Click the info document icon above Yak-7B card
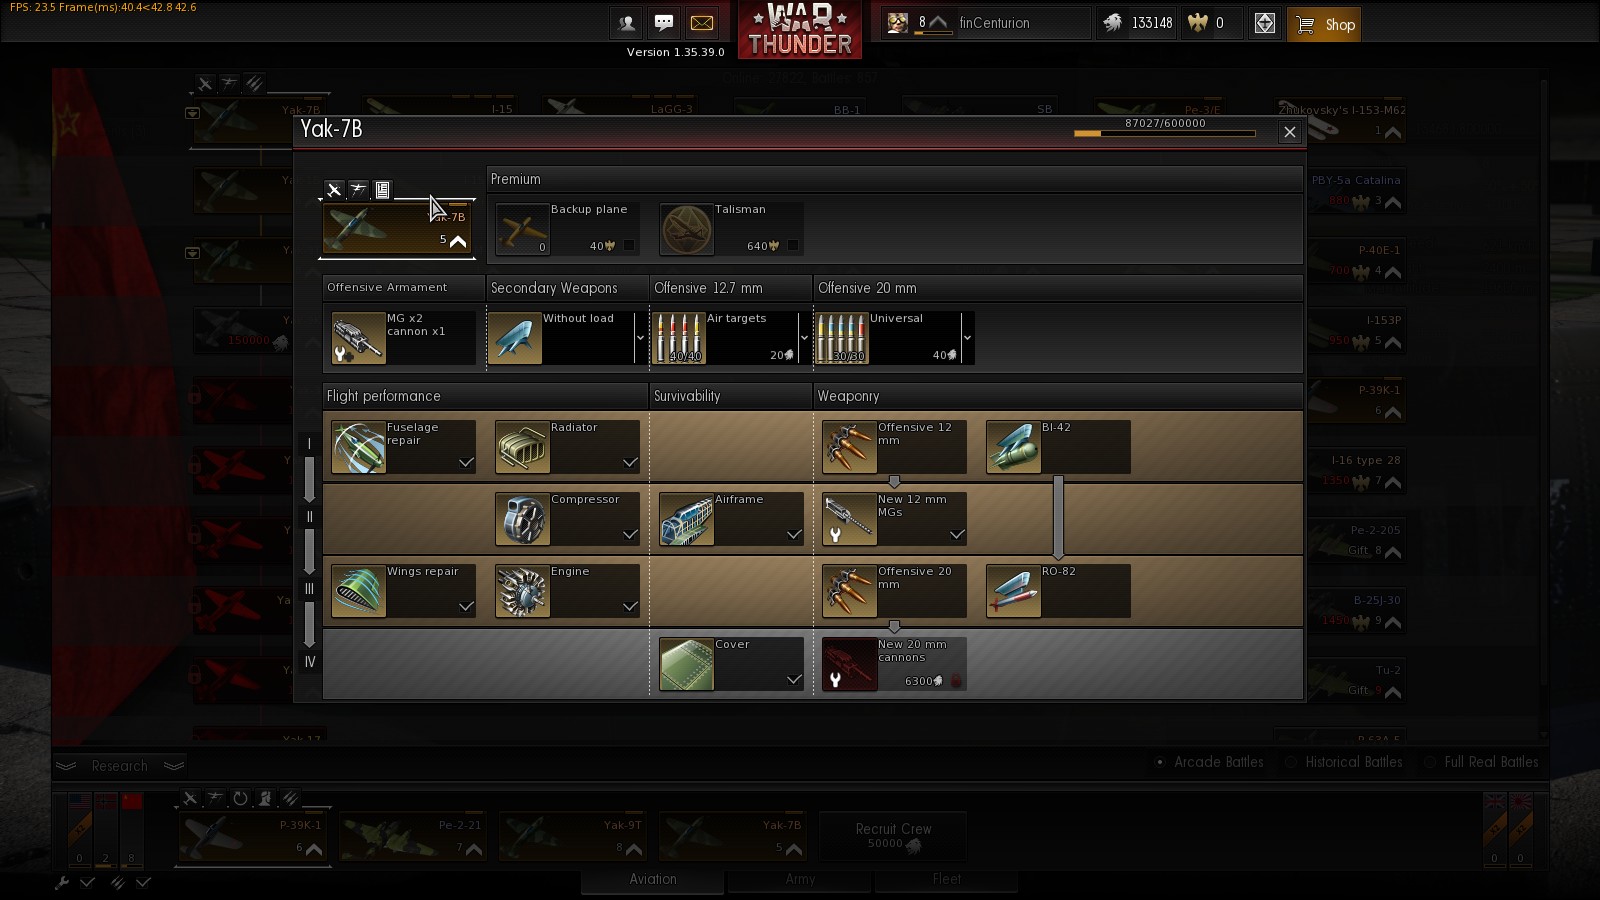Screen dimensions: 1600x900 (x=382, y=190)
